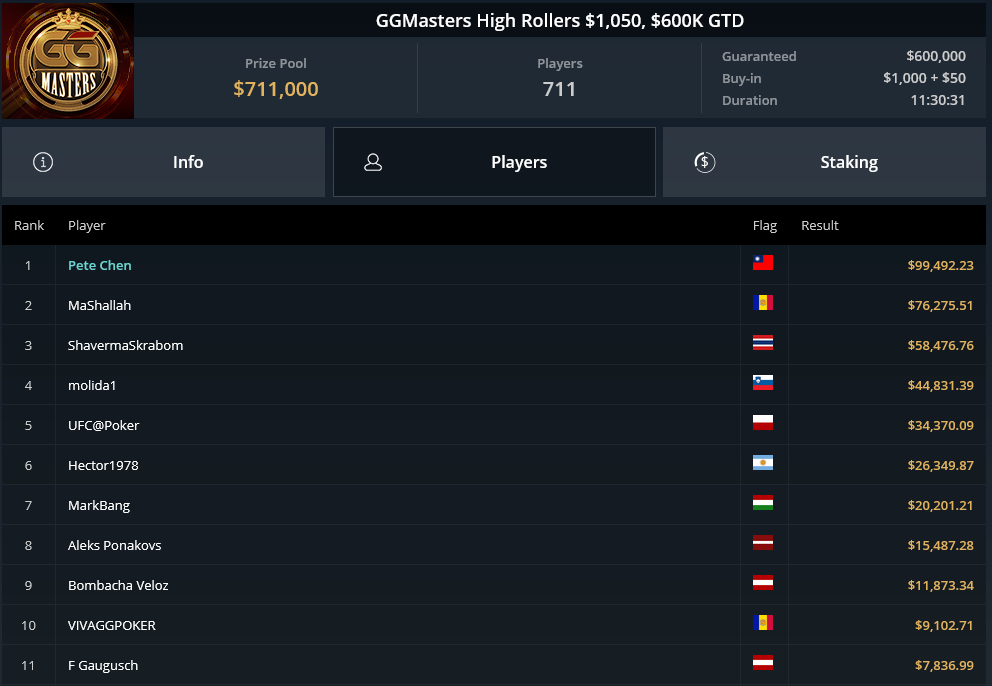
Task: Click the $711,000 prize pool amount
Action: point(276,89)
